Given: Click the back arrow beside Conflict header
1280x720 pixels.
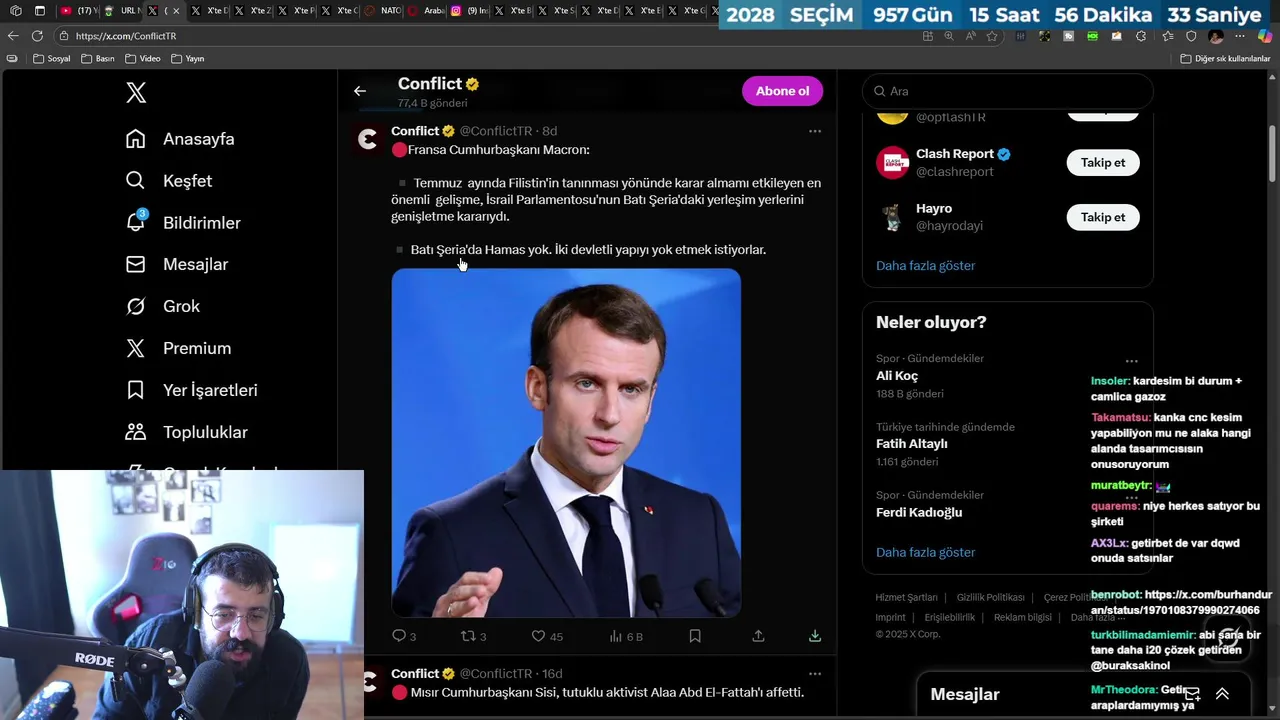Looking at the screenshot, I should (360, 91).
